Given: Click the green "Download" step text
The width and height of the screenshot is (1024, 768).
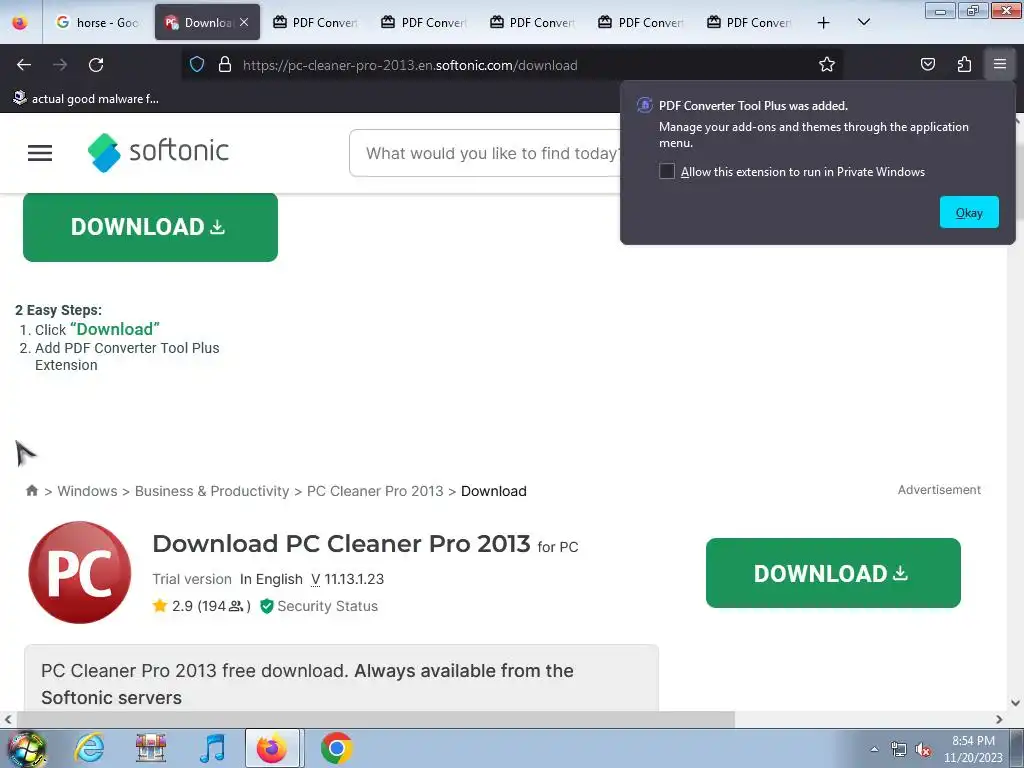Looking at the screenshot, I should [115, 329].
